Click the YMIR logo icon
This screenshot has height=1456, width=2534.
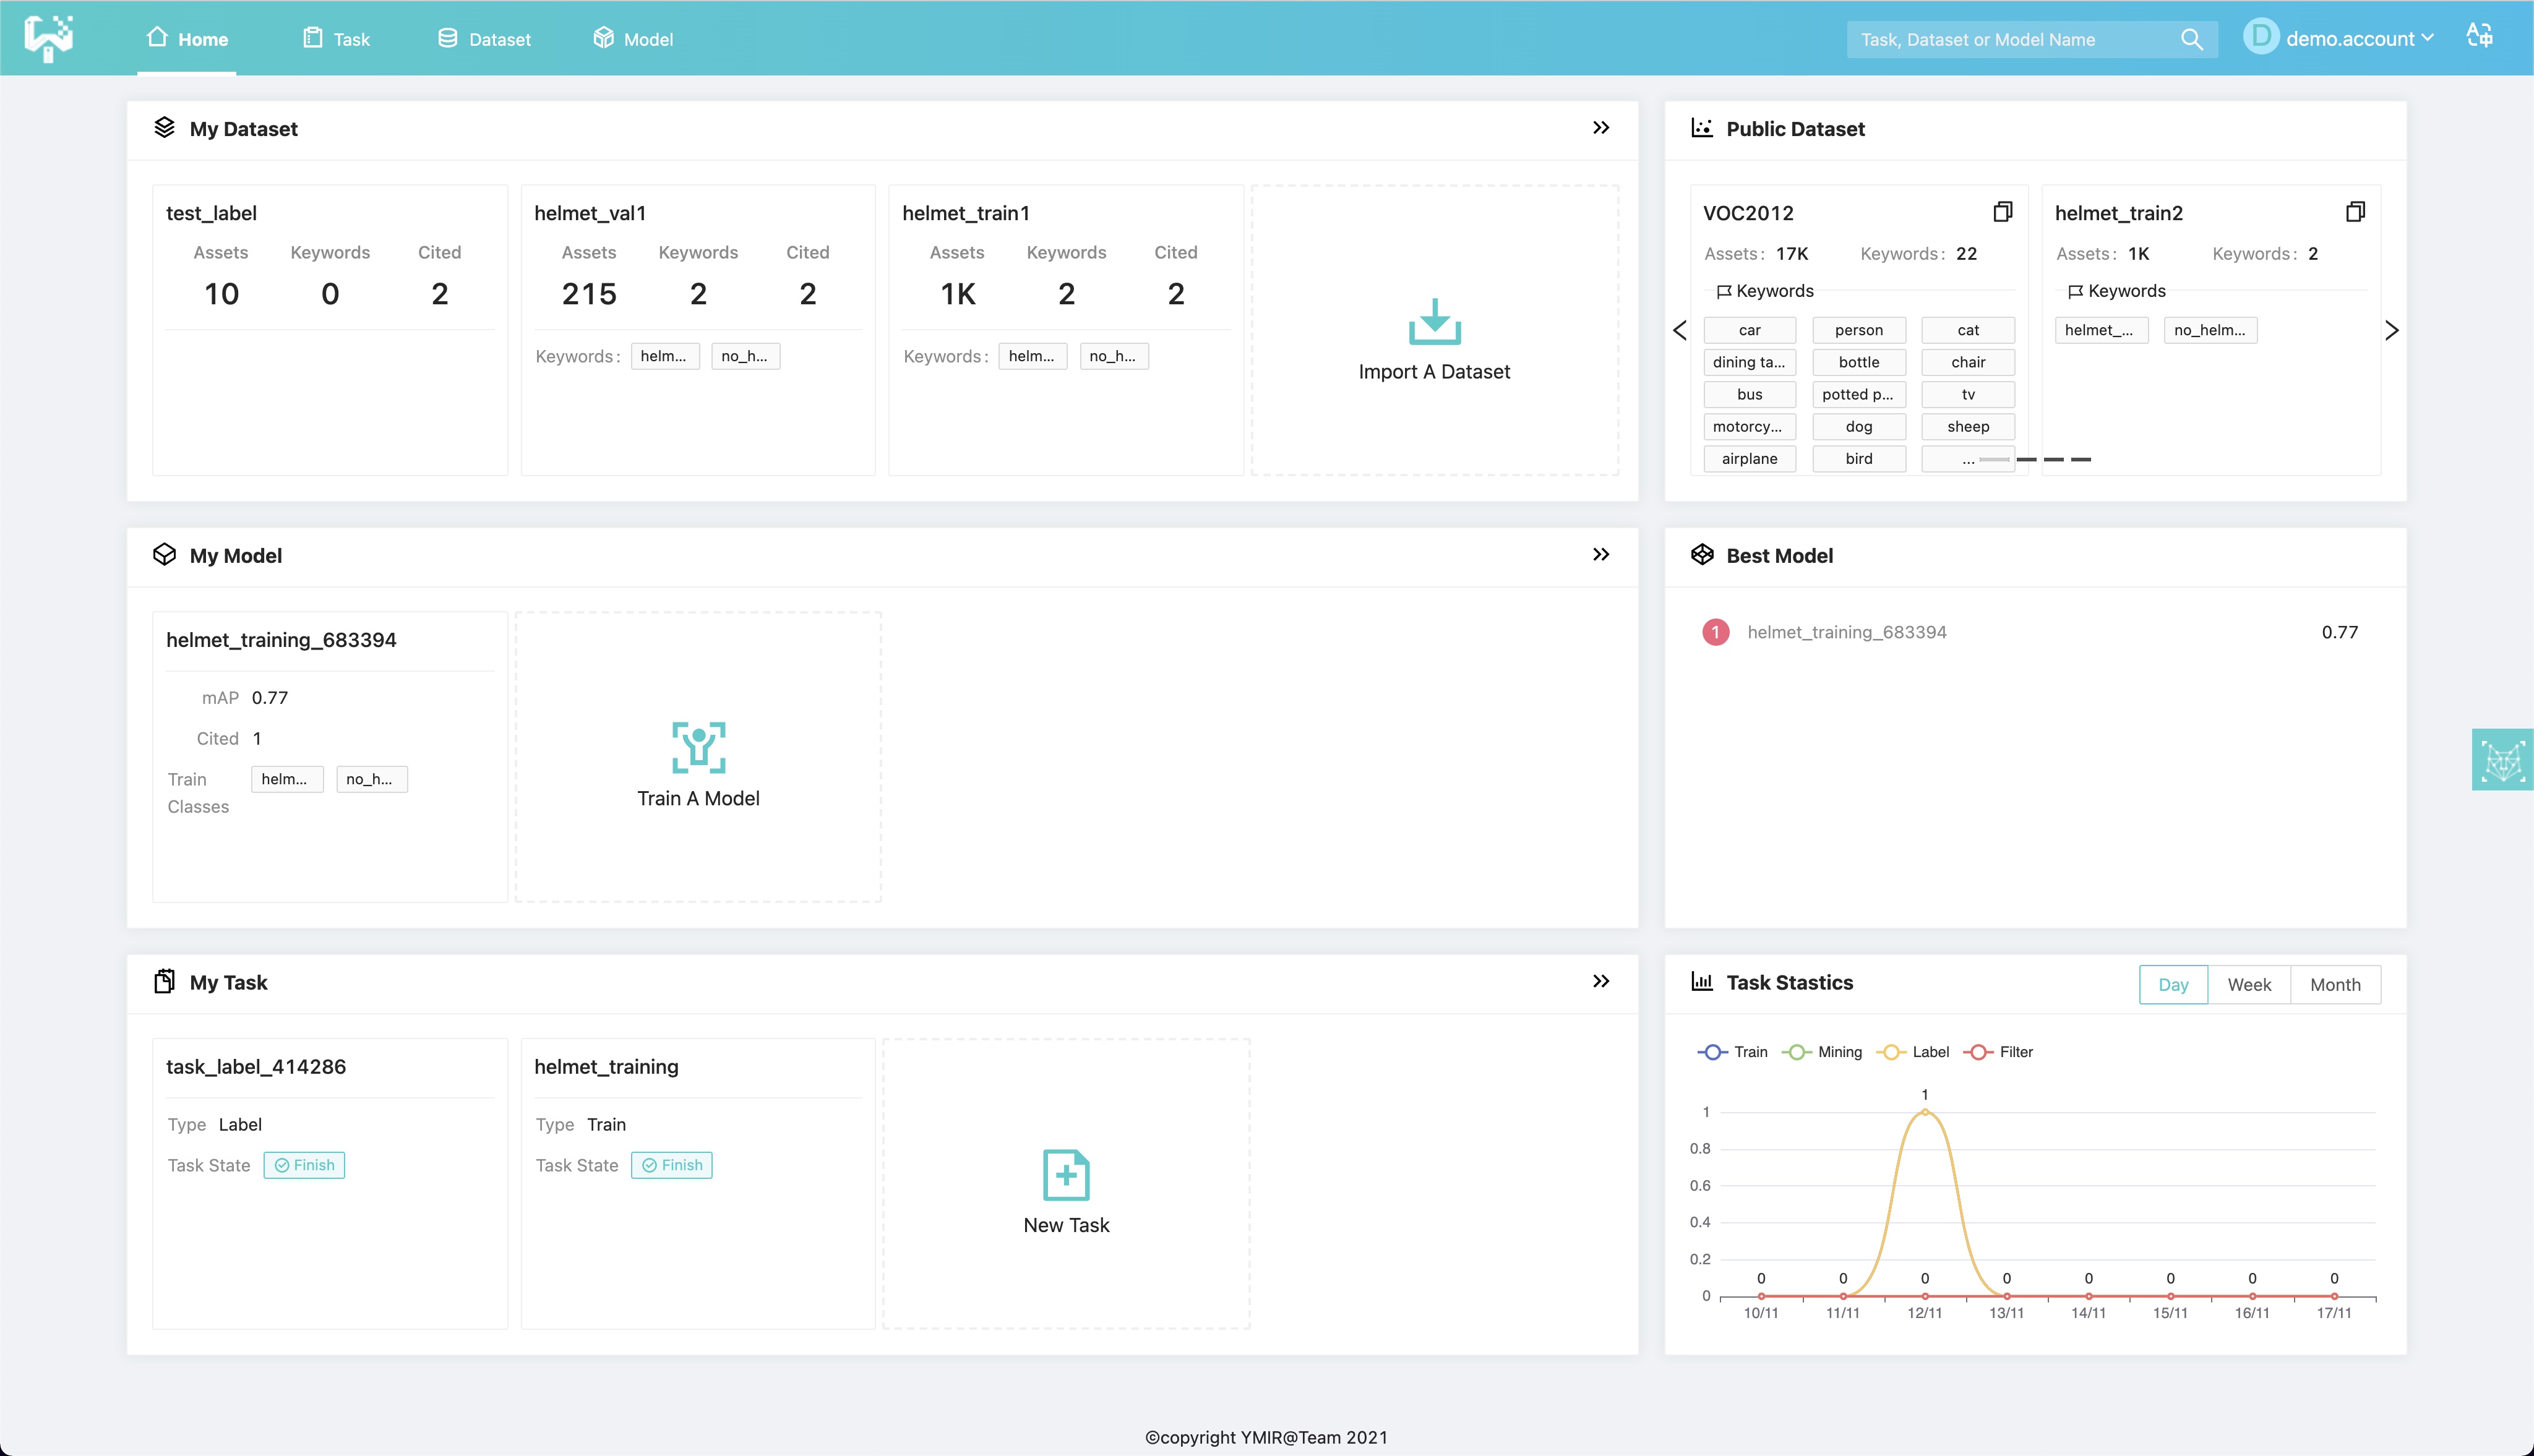pos(49,38)
